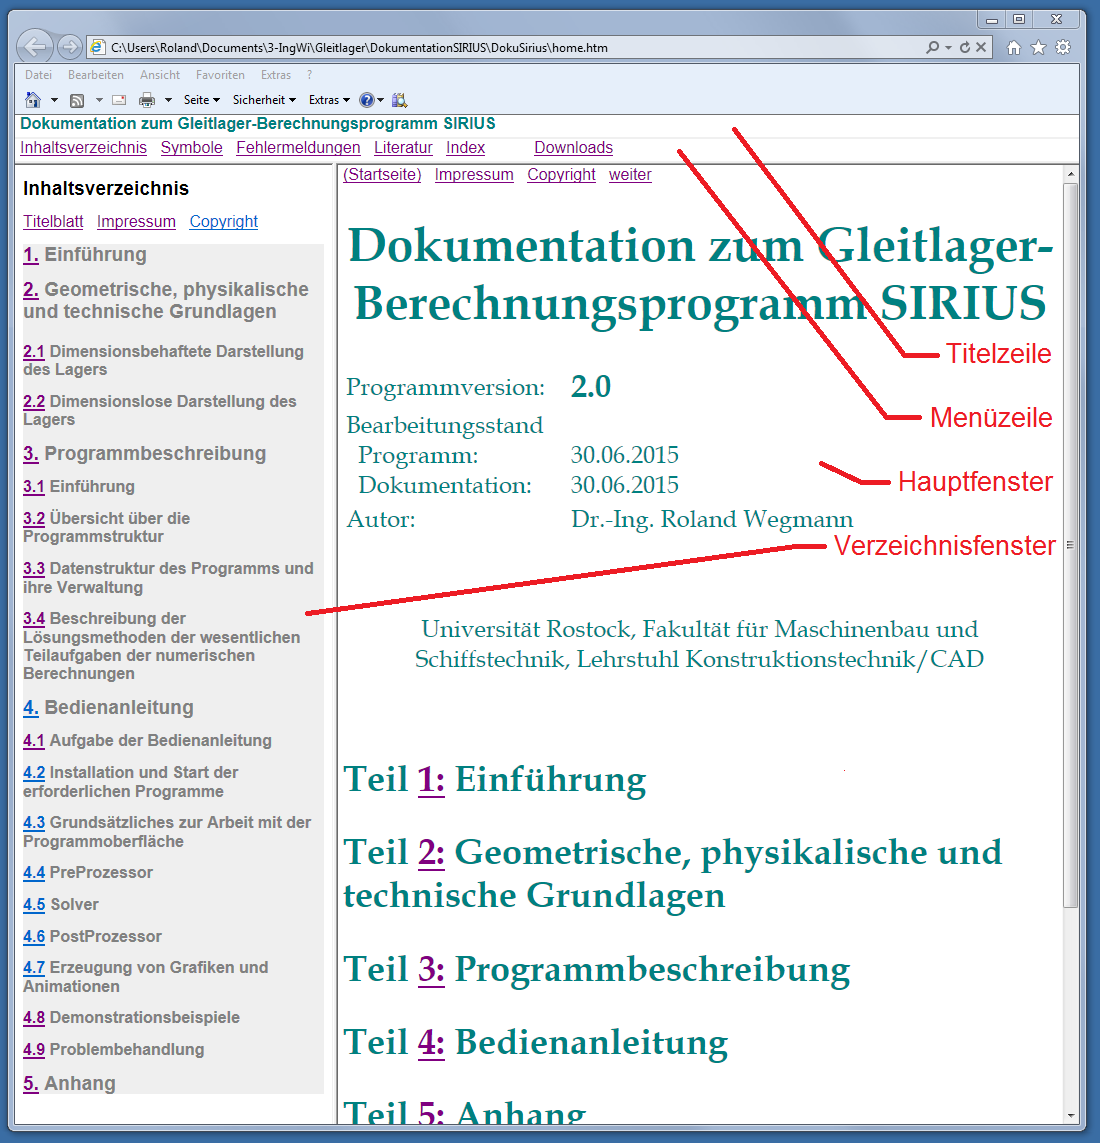Open the Bearbeiten menu
Viewport: 1100px width, 1143px height.
click(95, 75)
